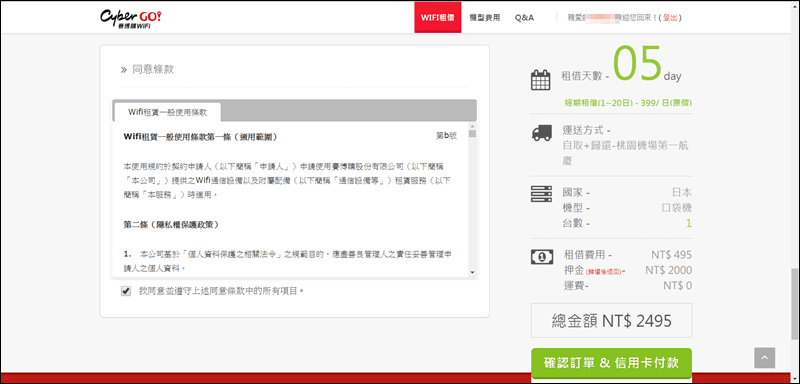Click the calendar icon beside 租借天數
This screenshot has width=800, height=384.
pyautogui.click(x=540, y=80)
